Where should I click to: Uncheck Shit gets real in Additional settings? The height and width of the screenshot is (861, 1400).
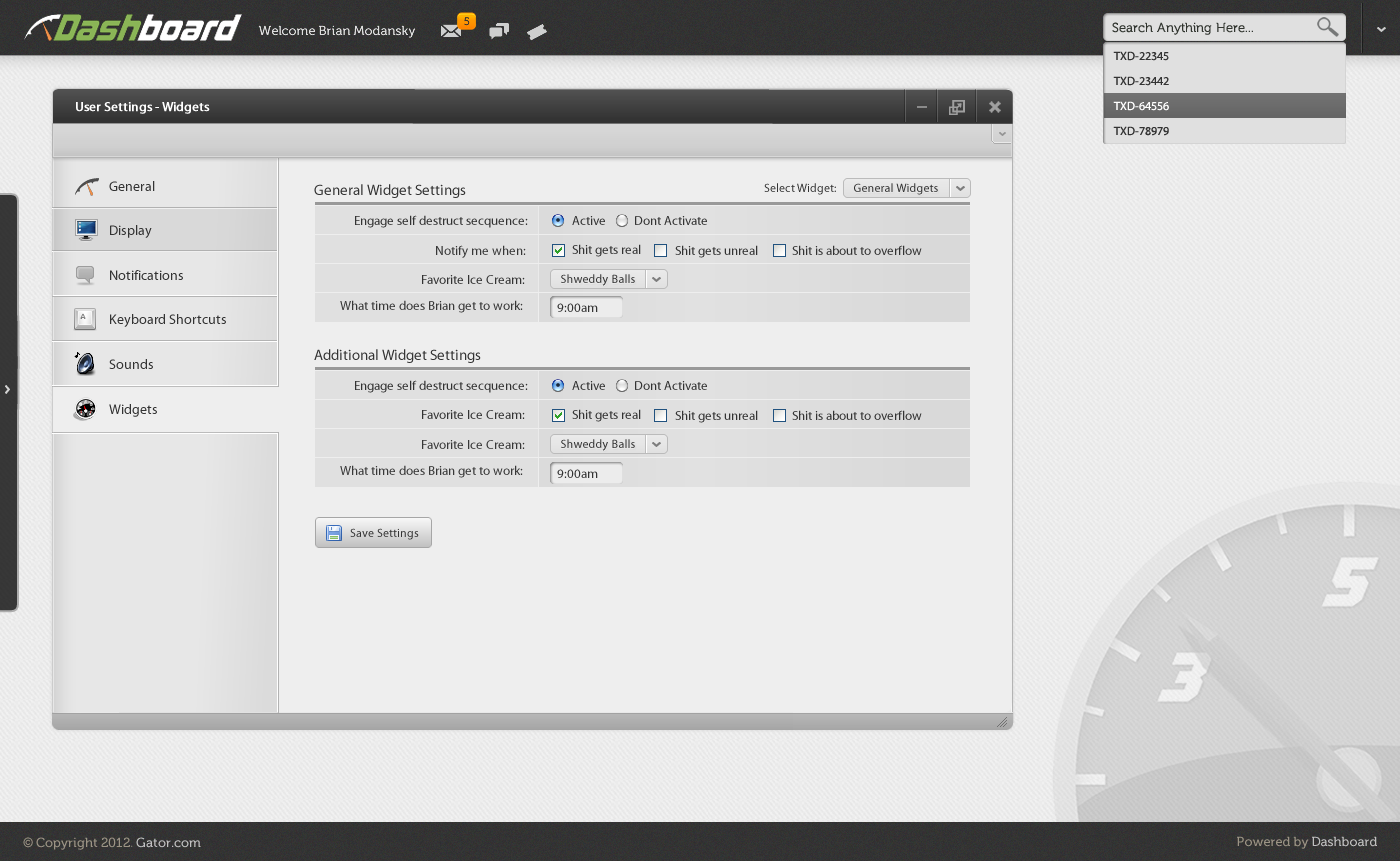coord(558,415)
